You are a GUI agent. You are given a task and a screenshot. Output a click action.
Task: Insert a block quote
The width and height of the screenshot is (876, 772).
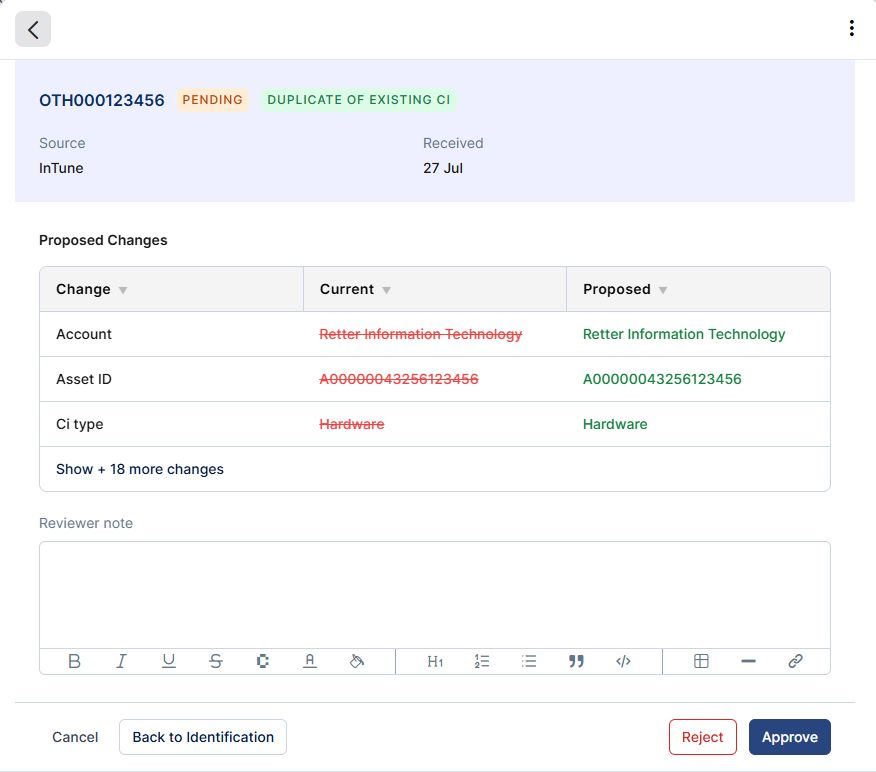pyautogui.click(x=576, y=661)
